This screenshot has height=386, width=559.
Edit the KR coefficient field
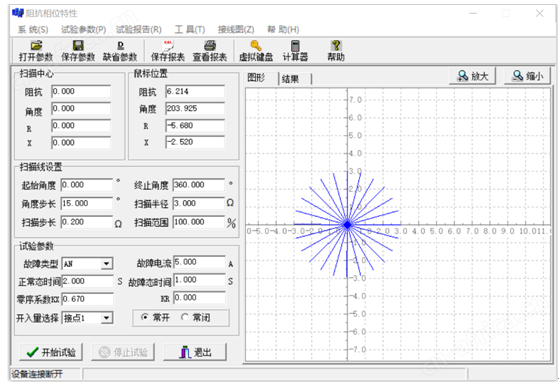pyautogui.click(x=200, y=298)
